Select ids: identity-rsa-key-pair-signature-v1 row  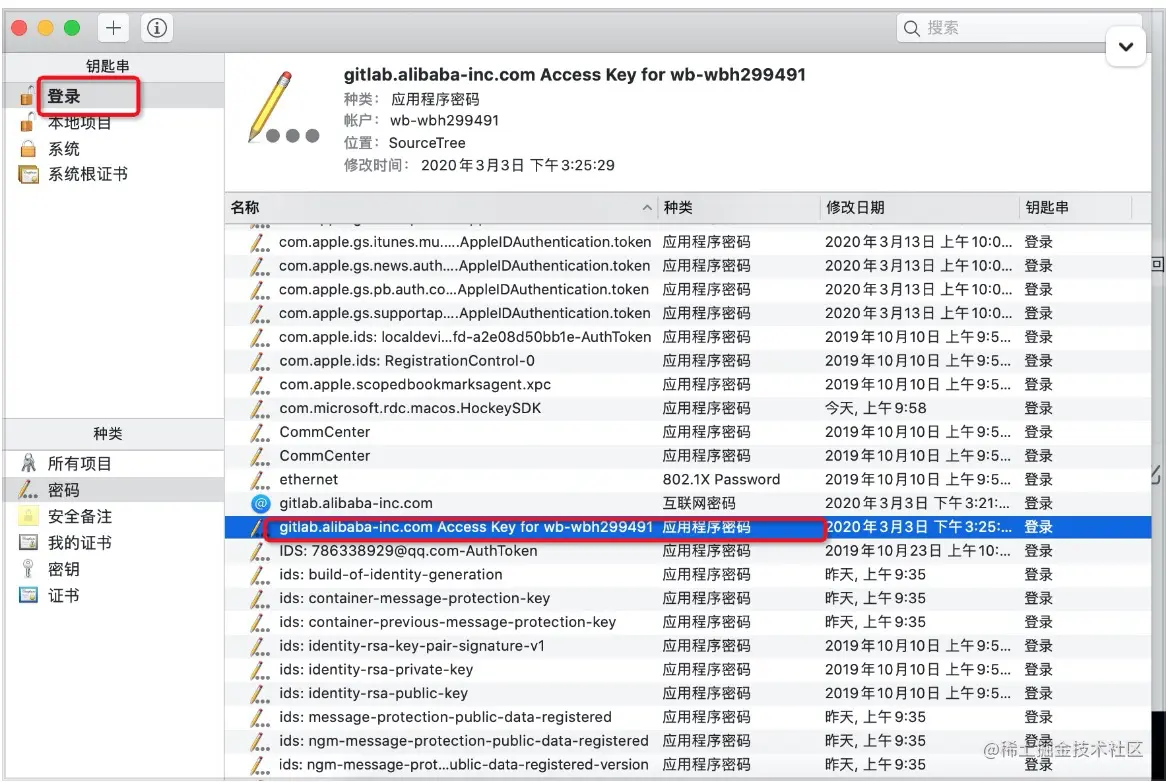(x=688, y=646)
